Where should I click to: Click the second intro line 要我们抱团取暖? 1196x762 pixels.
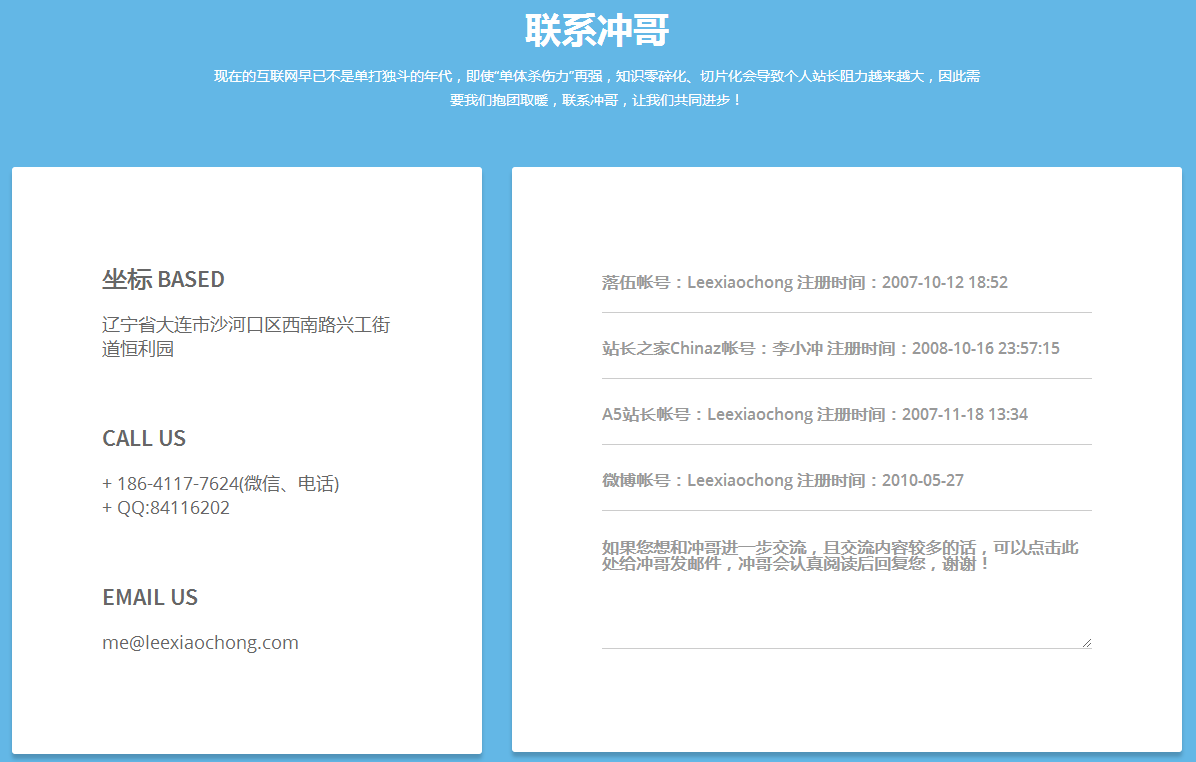596,100
